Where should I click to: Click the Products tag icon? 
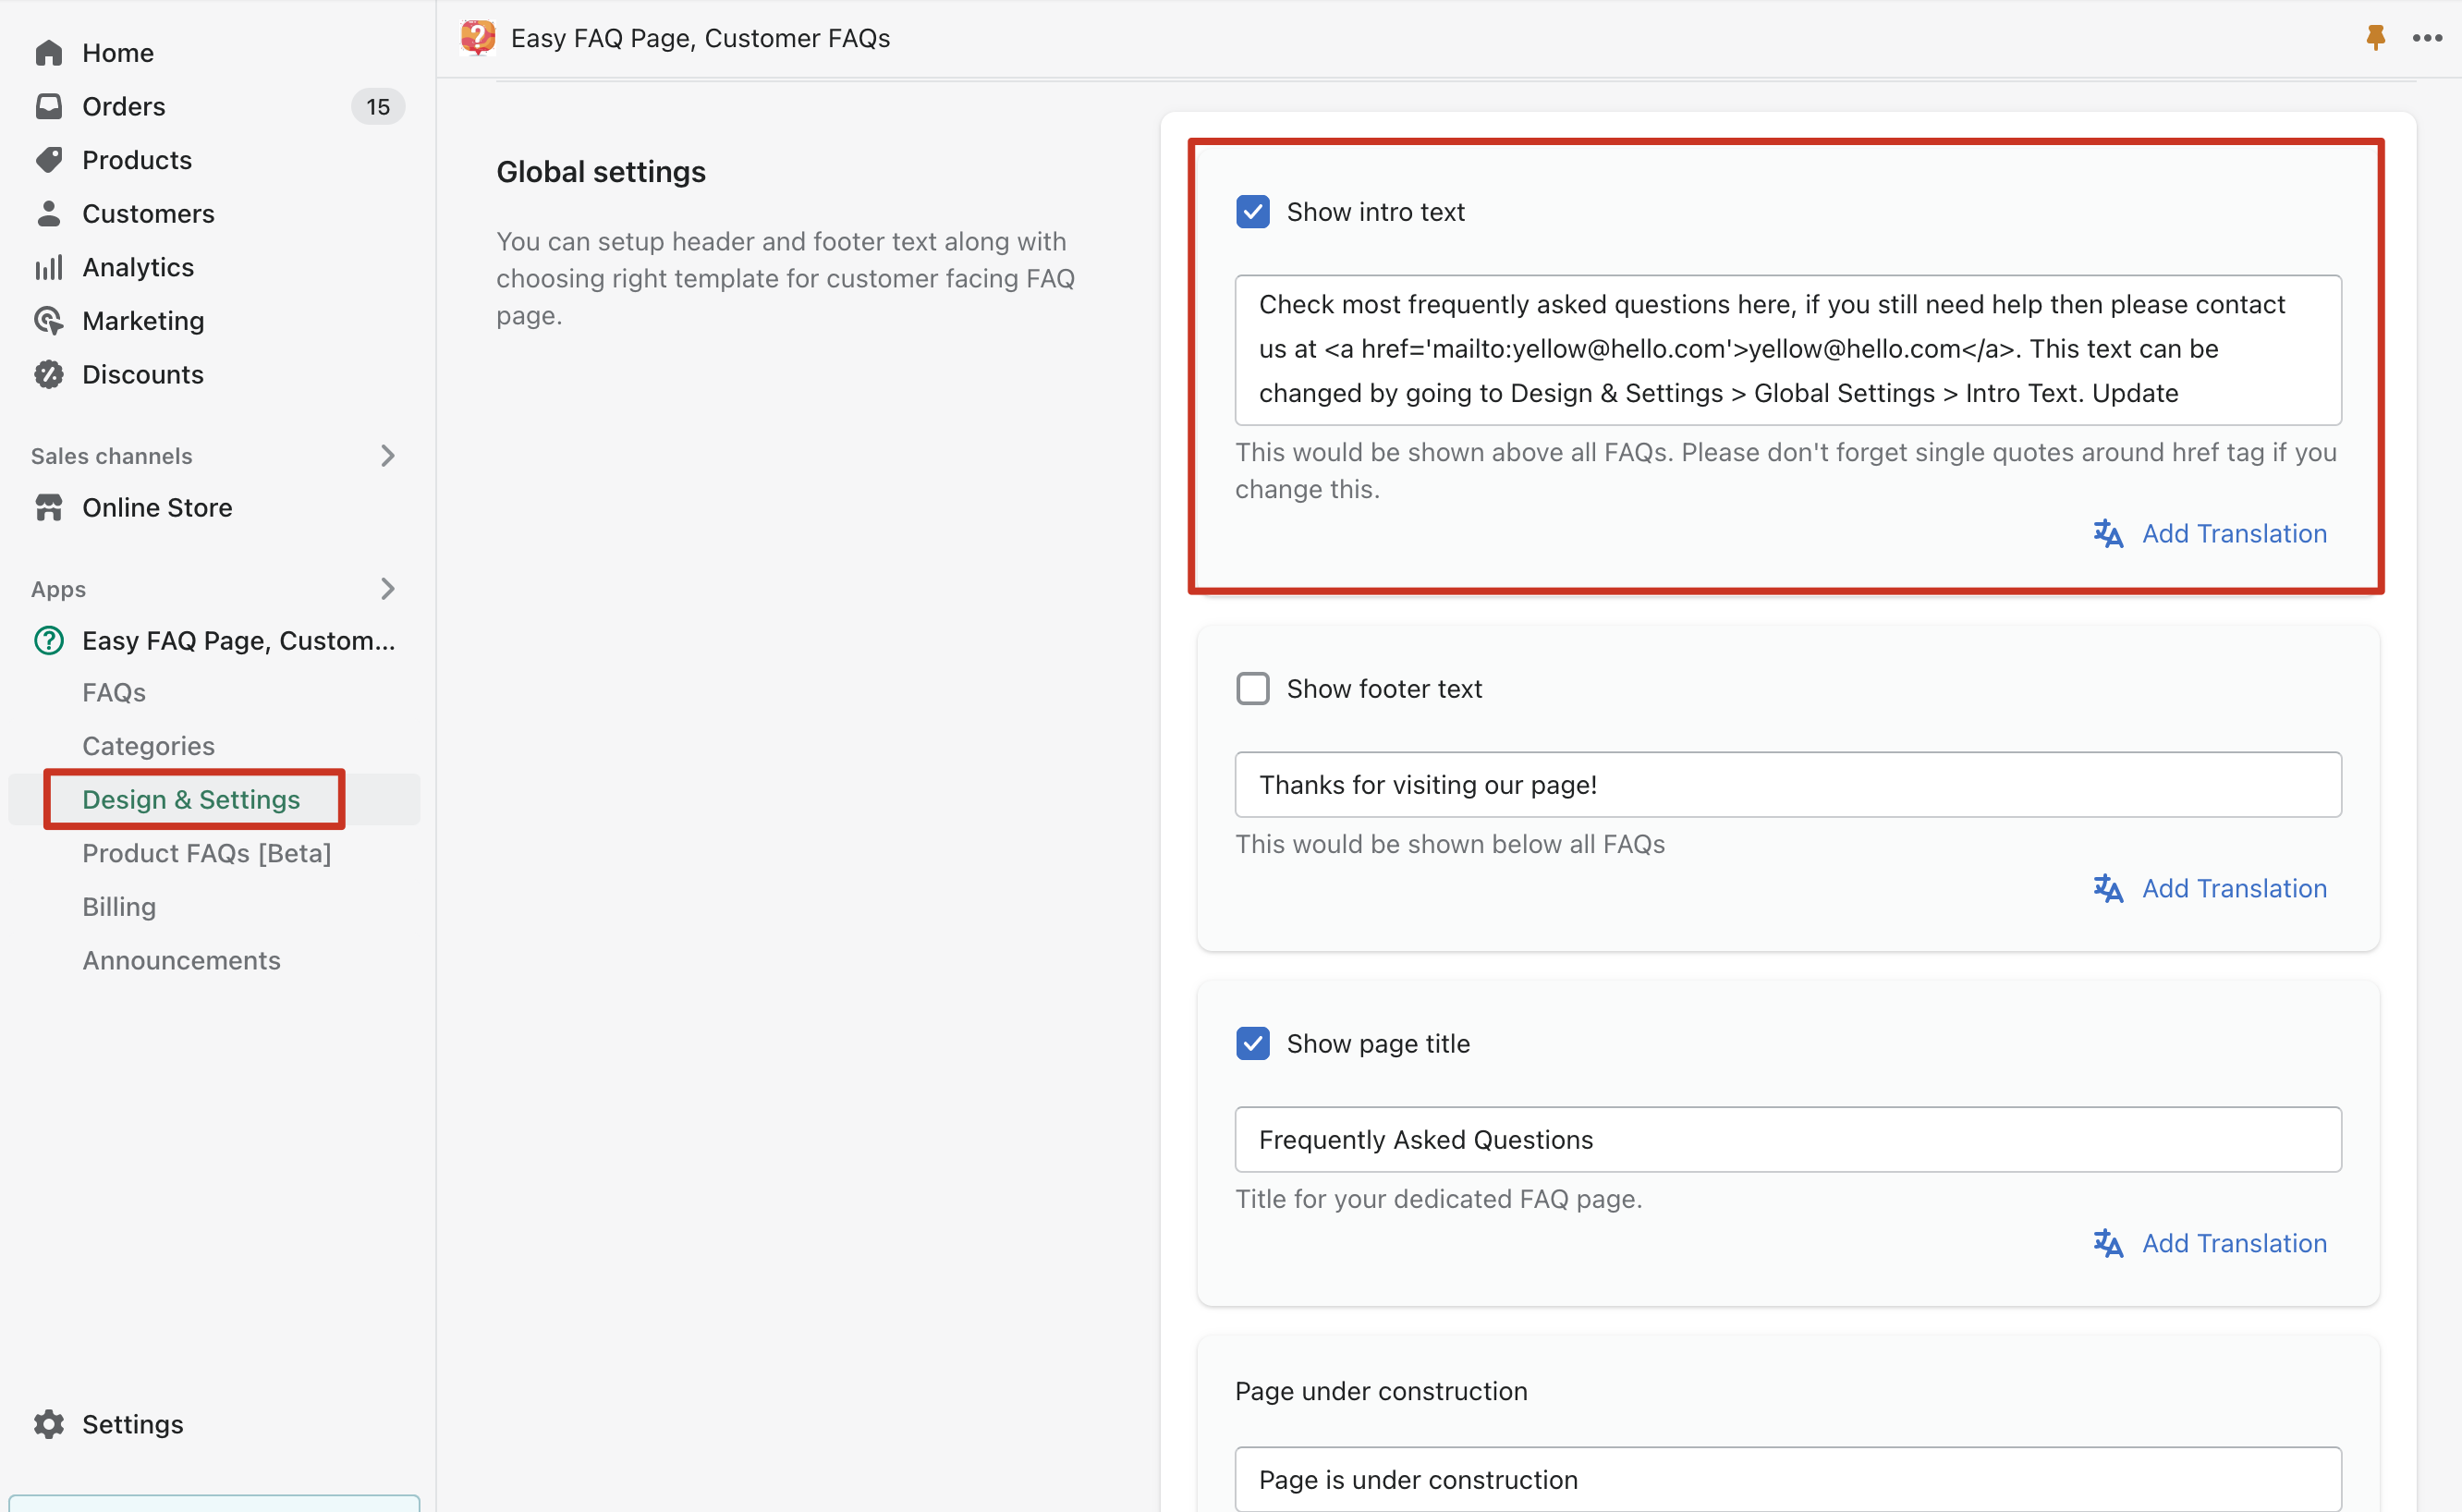point(48,160)
